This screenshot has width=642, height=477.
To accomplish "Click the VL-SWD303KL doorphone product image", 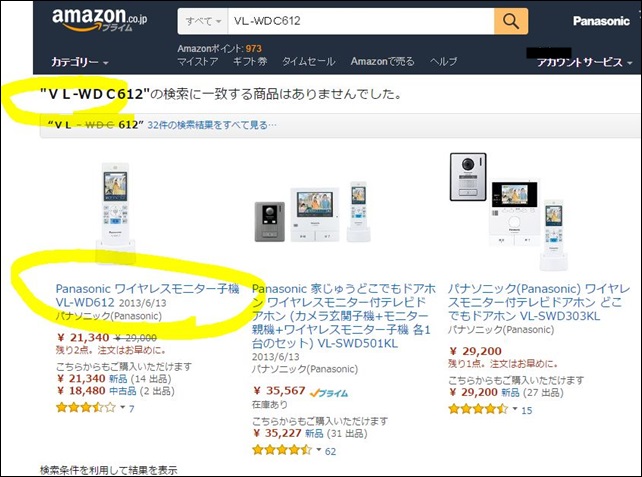I will click(509, 211).
